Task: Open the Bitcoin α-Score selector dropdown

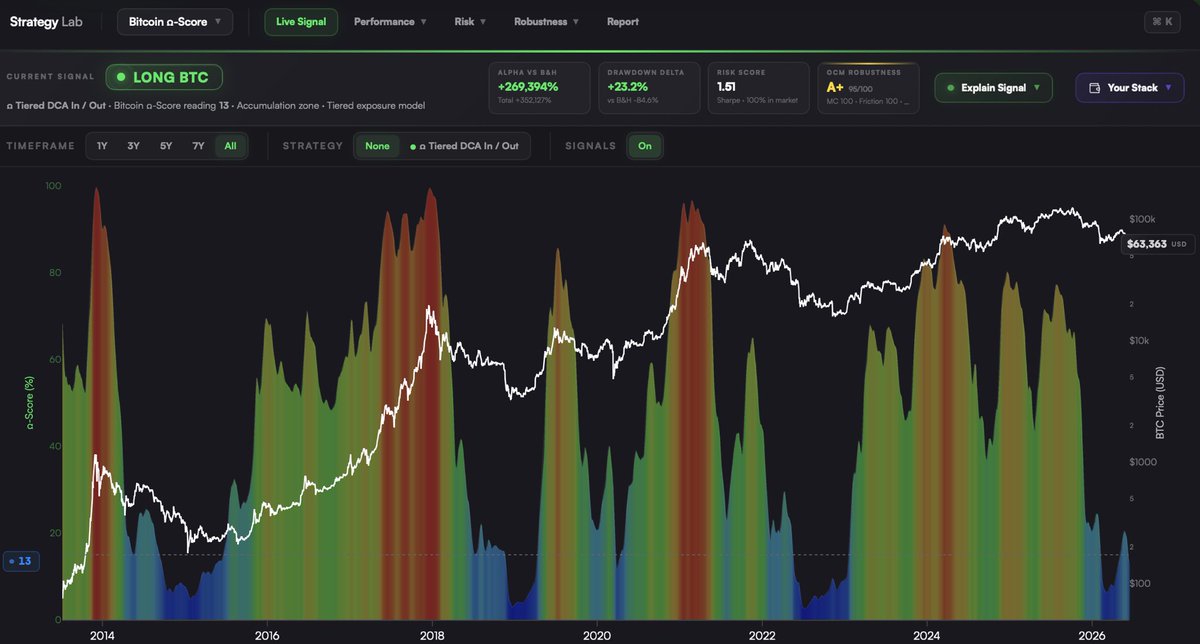Action: coord(175,21)
